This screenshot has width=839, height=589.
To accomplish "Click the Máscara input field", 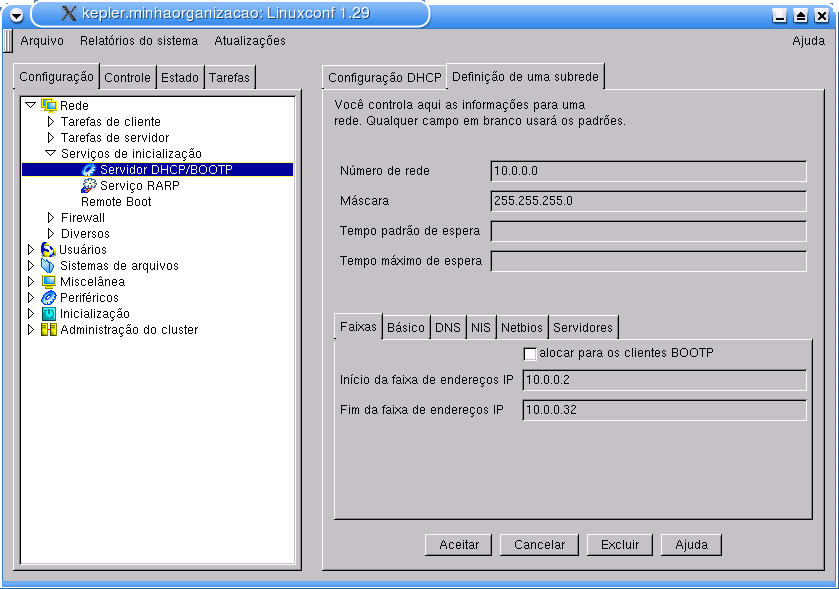I will tap(649, 201).
